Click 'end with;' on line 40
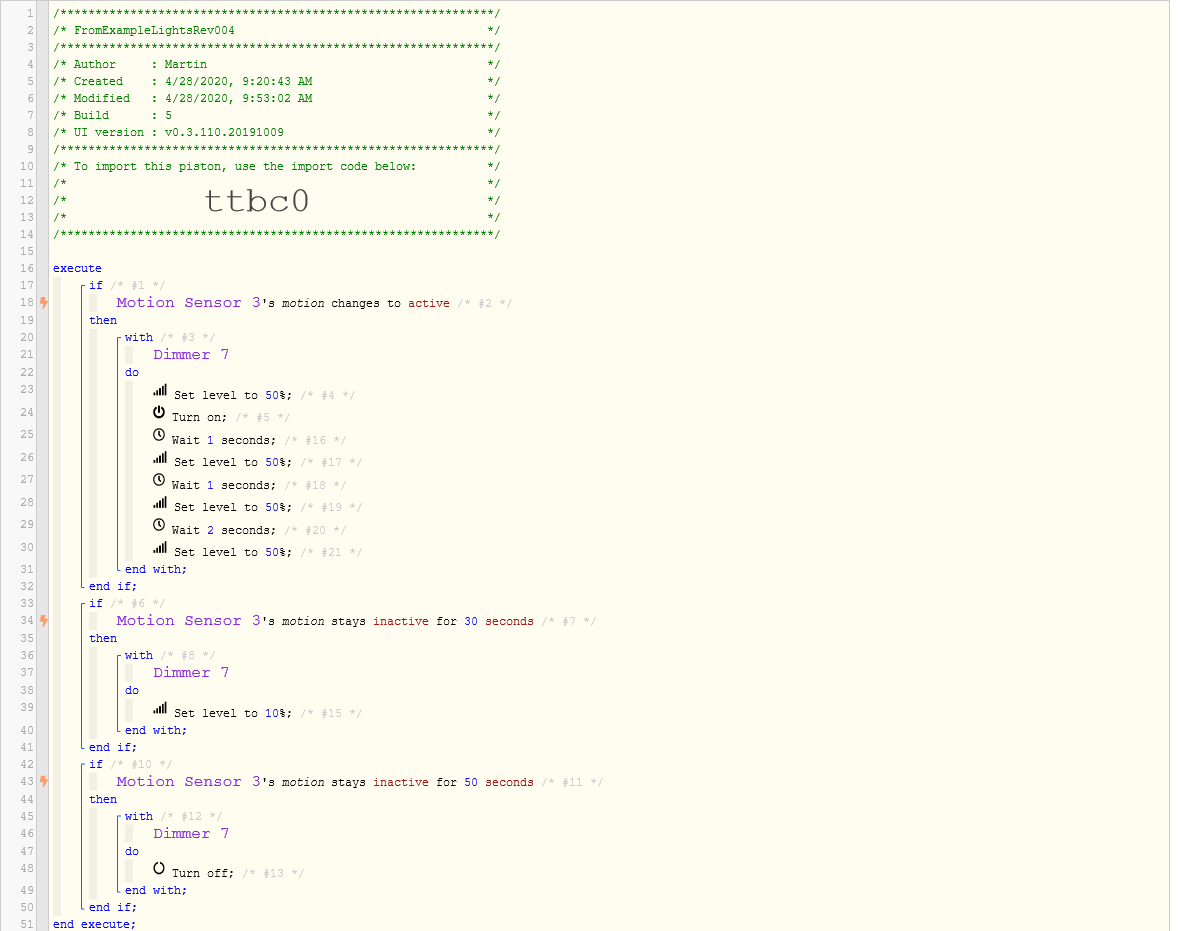1178x931 pixels. tap(156, 730)
